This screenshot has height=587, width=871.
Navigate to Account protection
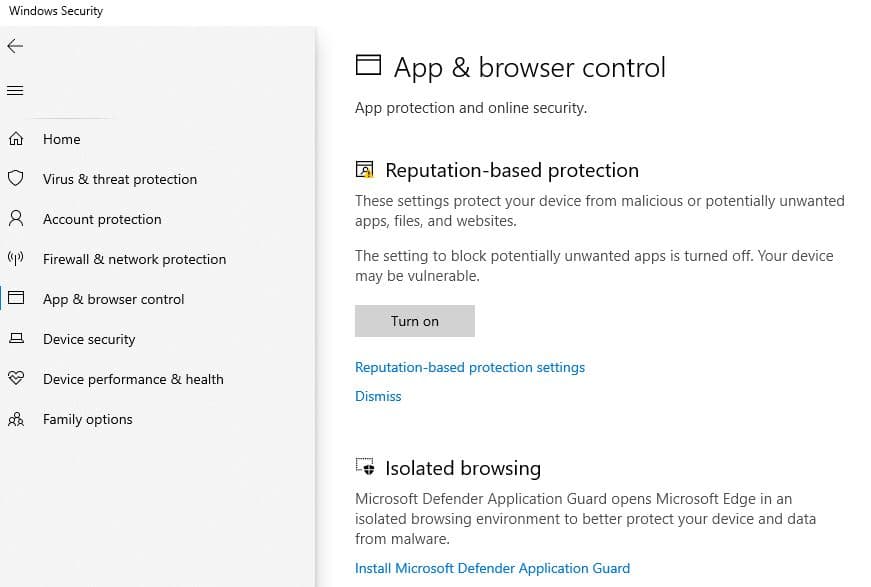point(102,219)
